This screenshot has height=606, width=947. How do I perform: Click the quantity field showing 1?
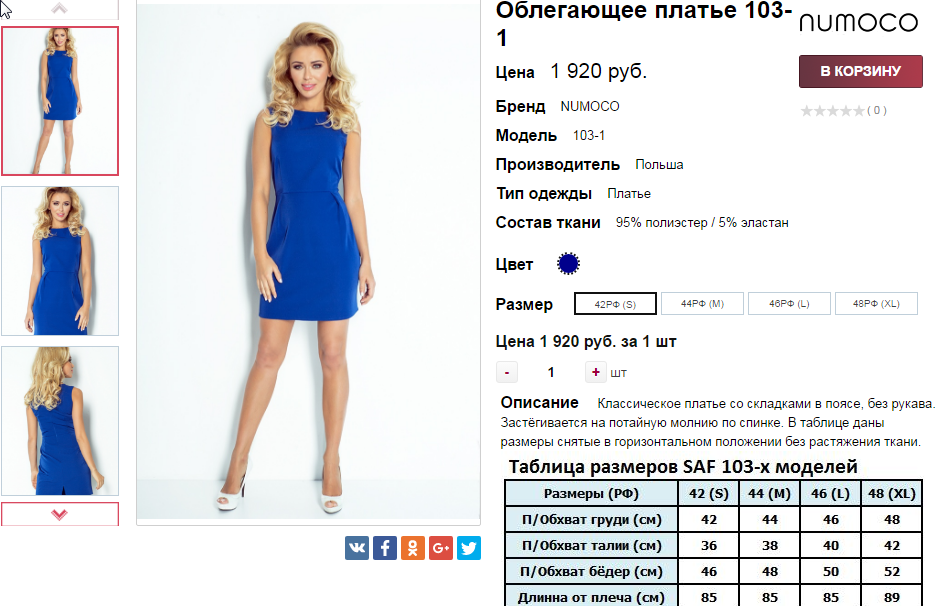(x=551, y=372)
